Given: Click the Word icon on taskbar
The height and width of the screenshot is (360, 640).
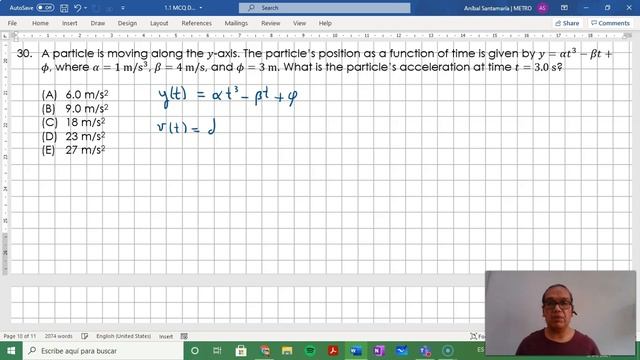Looking at the screenshot, I should [x=356, y=351].
